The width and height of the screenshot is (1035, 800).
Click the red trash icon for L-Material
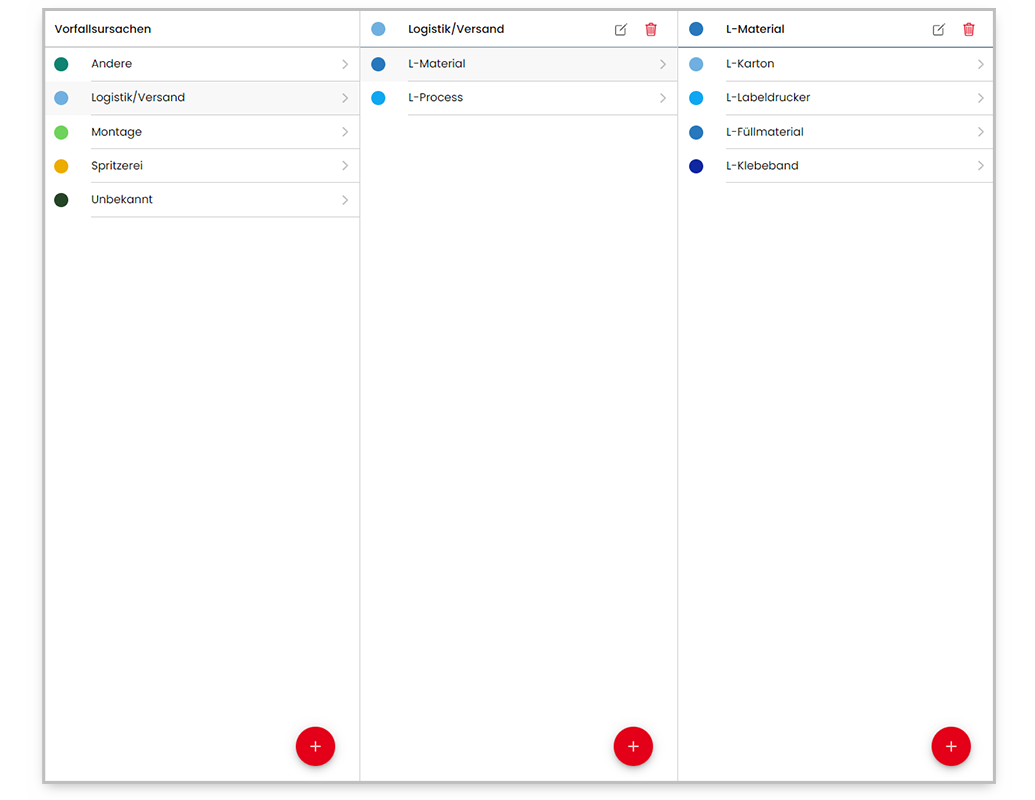pyautogui.click(x=968, y=30)
